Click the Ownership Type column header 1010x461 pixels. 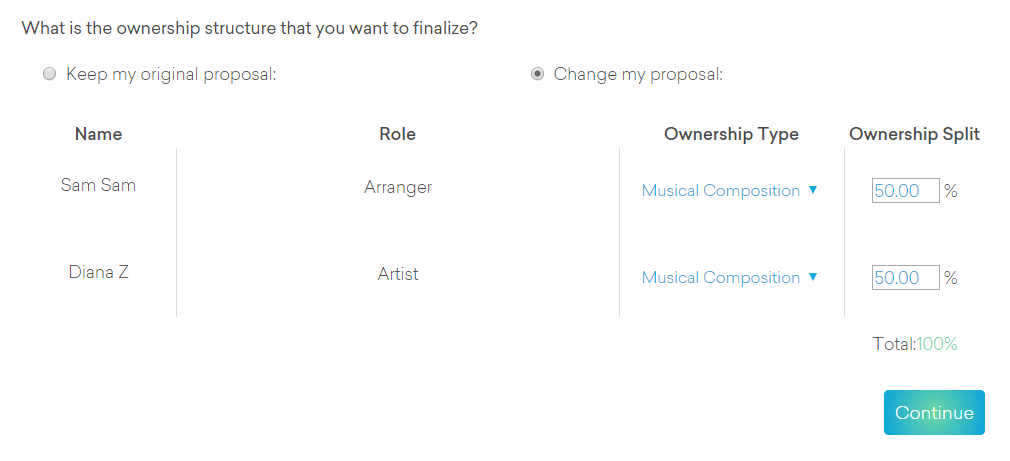pos(731,134)
